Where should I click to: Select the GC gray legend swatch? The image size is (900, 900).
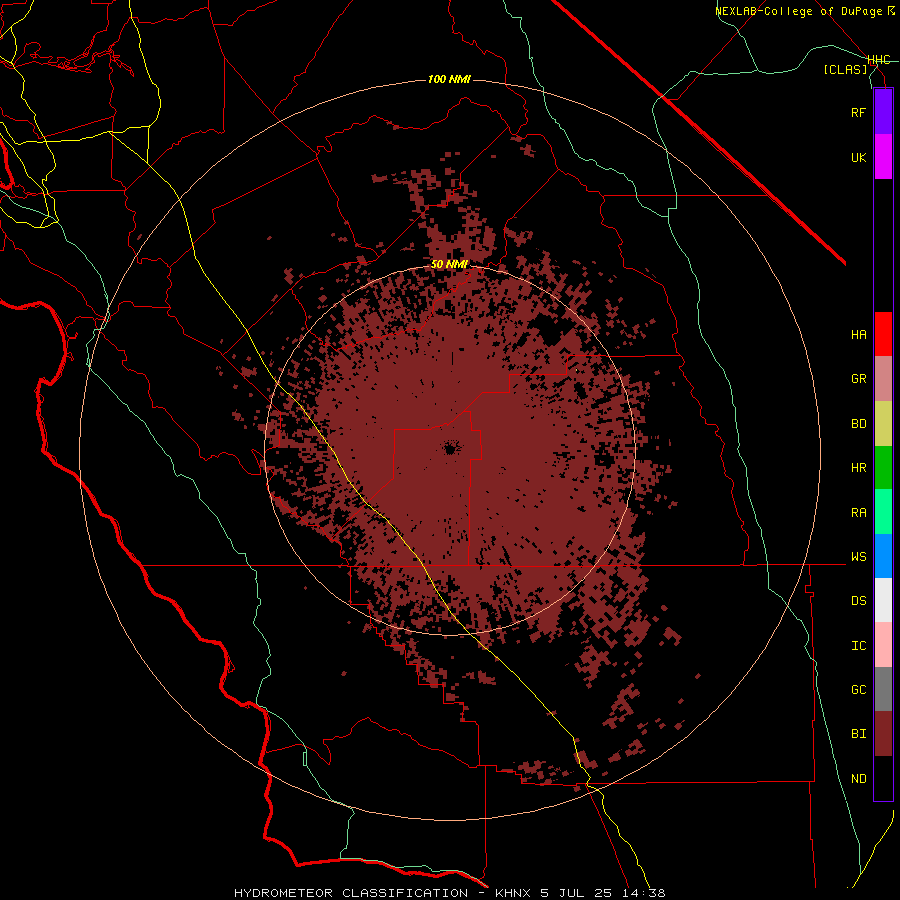point(883,689)
